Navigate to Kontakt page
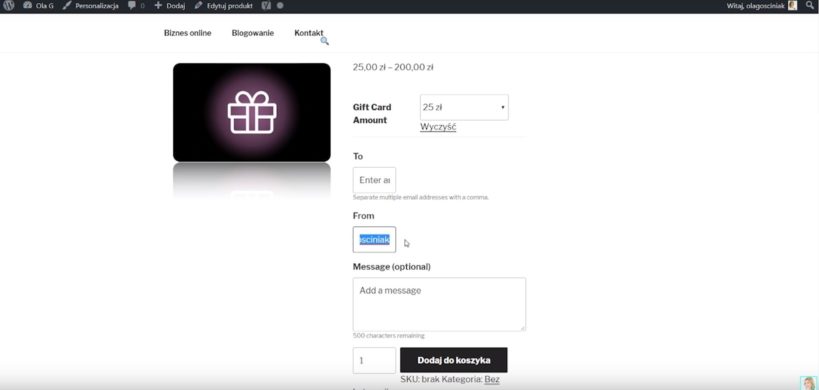819x390 pixels. (309, 33)
